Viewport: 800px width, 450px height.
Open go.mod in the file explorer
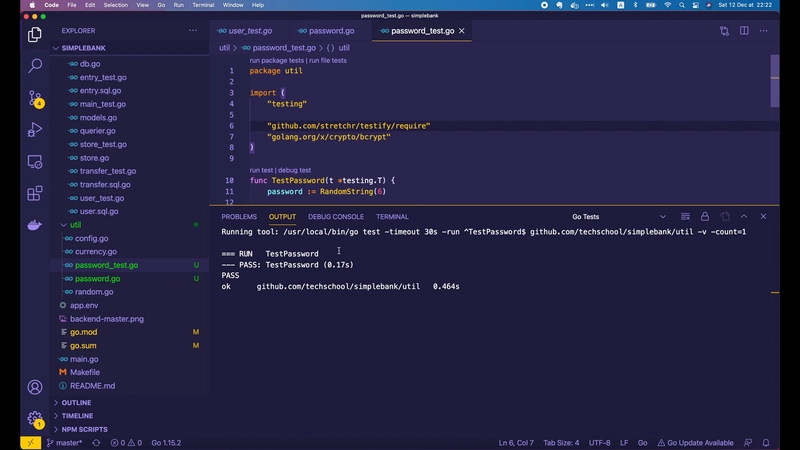pos(83,332)
